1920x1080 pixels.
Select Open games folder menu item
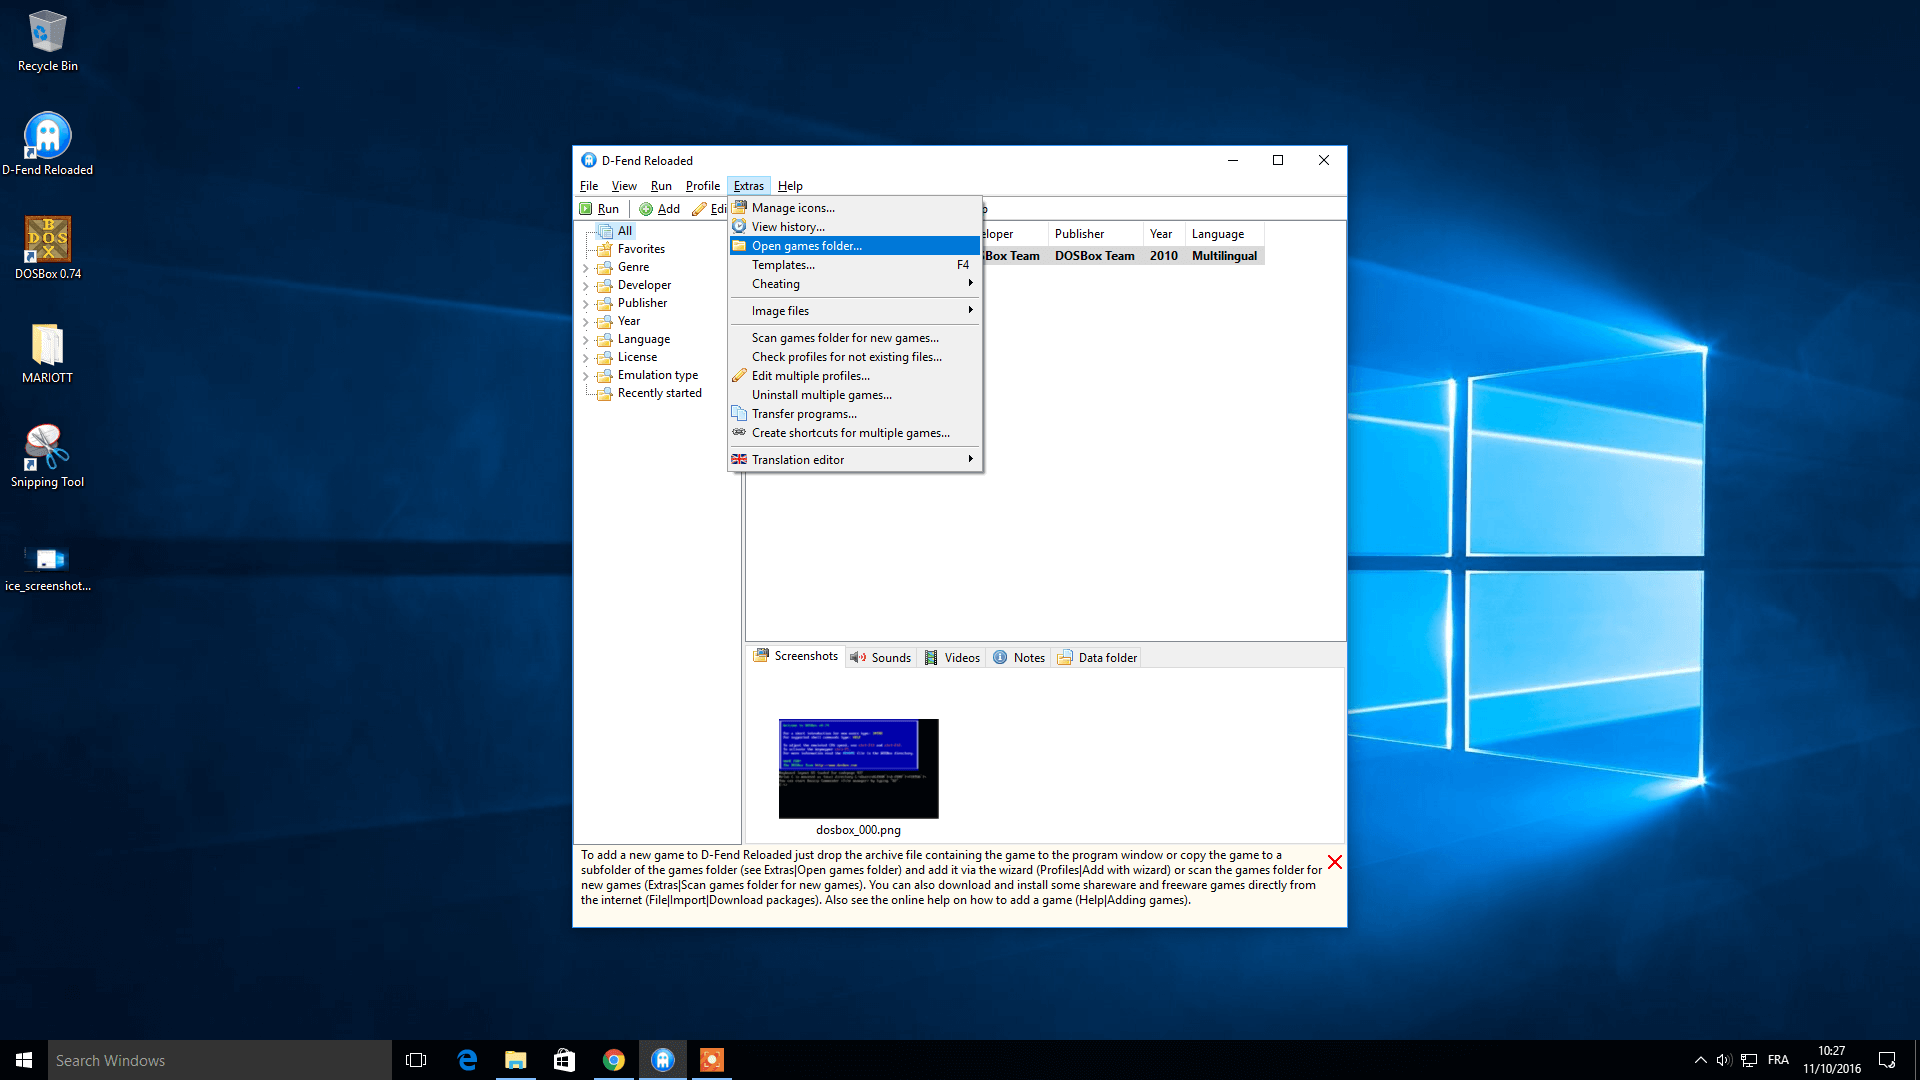(806, 245)
